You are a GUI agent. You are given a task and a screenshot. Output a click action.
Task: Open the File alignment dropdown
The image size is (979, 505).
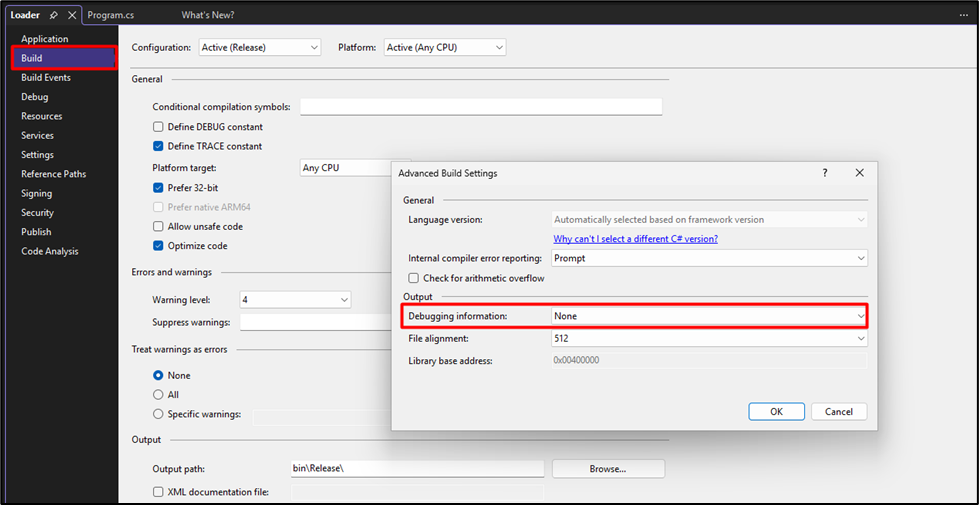(709, 338)
